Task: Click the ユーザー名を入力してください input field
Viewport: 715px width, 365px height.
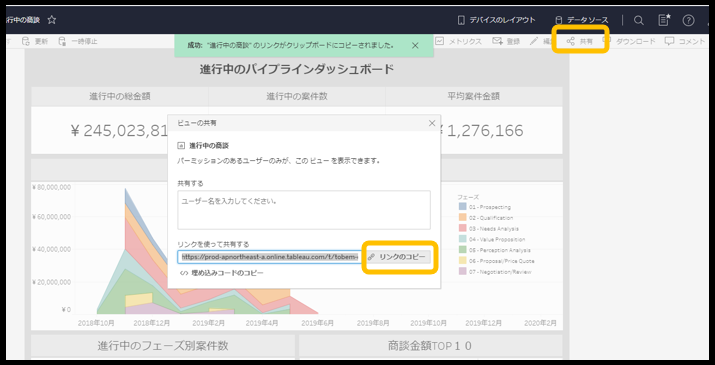Action: pos(304,210)
